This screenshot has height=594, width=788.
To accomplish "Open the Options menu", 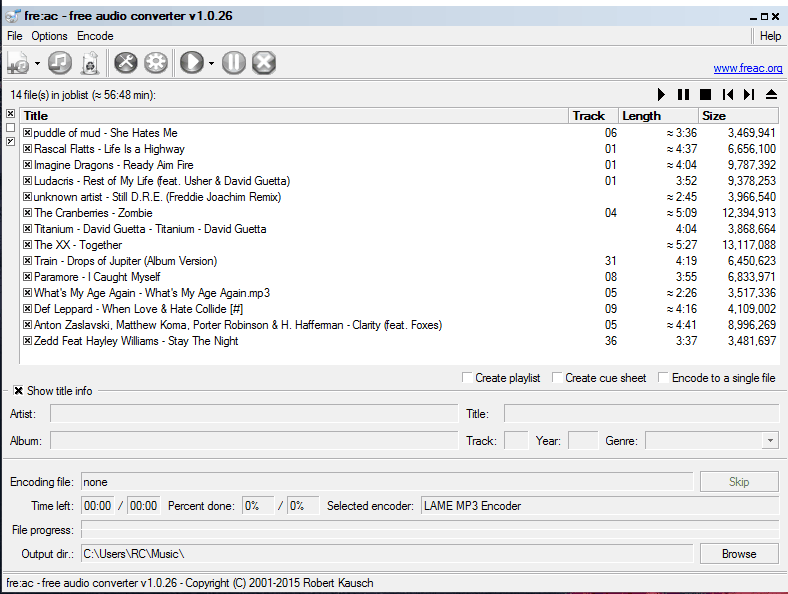I will [49, 36].
